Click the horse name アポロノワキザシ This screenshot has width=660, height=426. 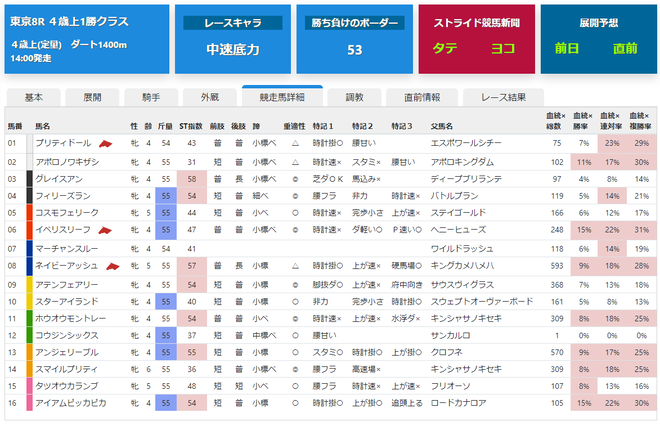[67, 162]
